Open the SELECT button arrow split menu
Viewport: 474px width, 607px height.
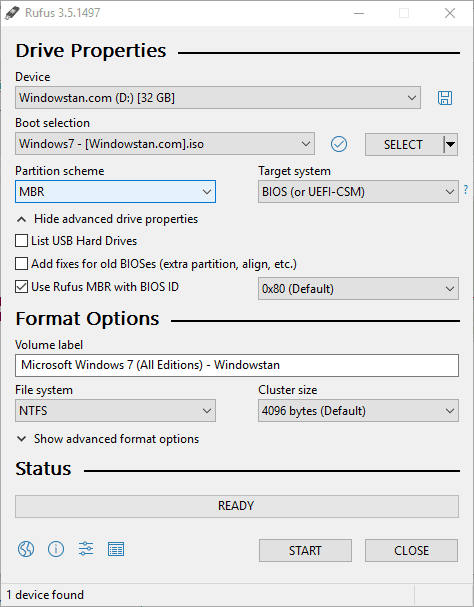pyautogui.click(x=450, y=144)
